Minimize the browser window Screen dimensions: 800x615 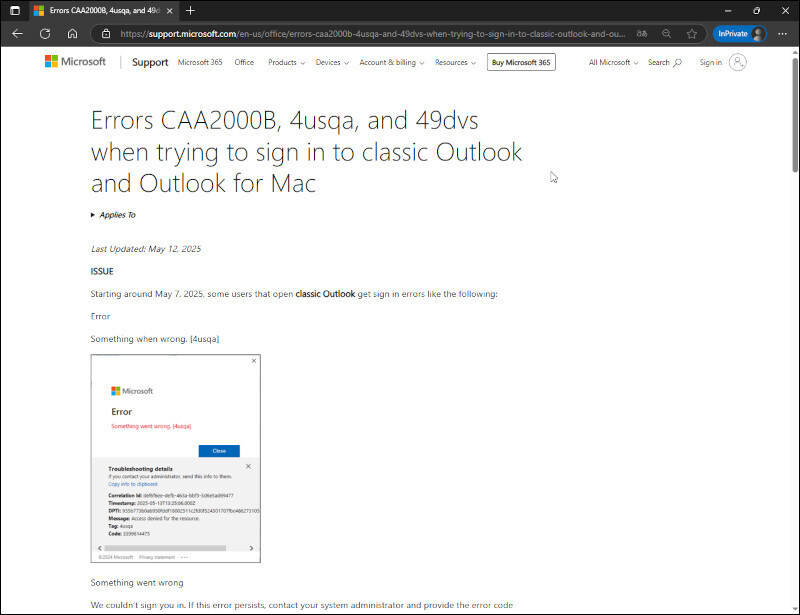(728, 11)
